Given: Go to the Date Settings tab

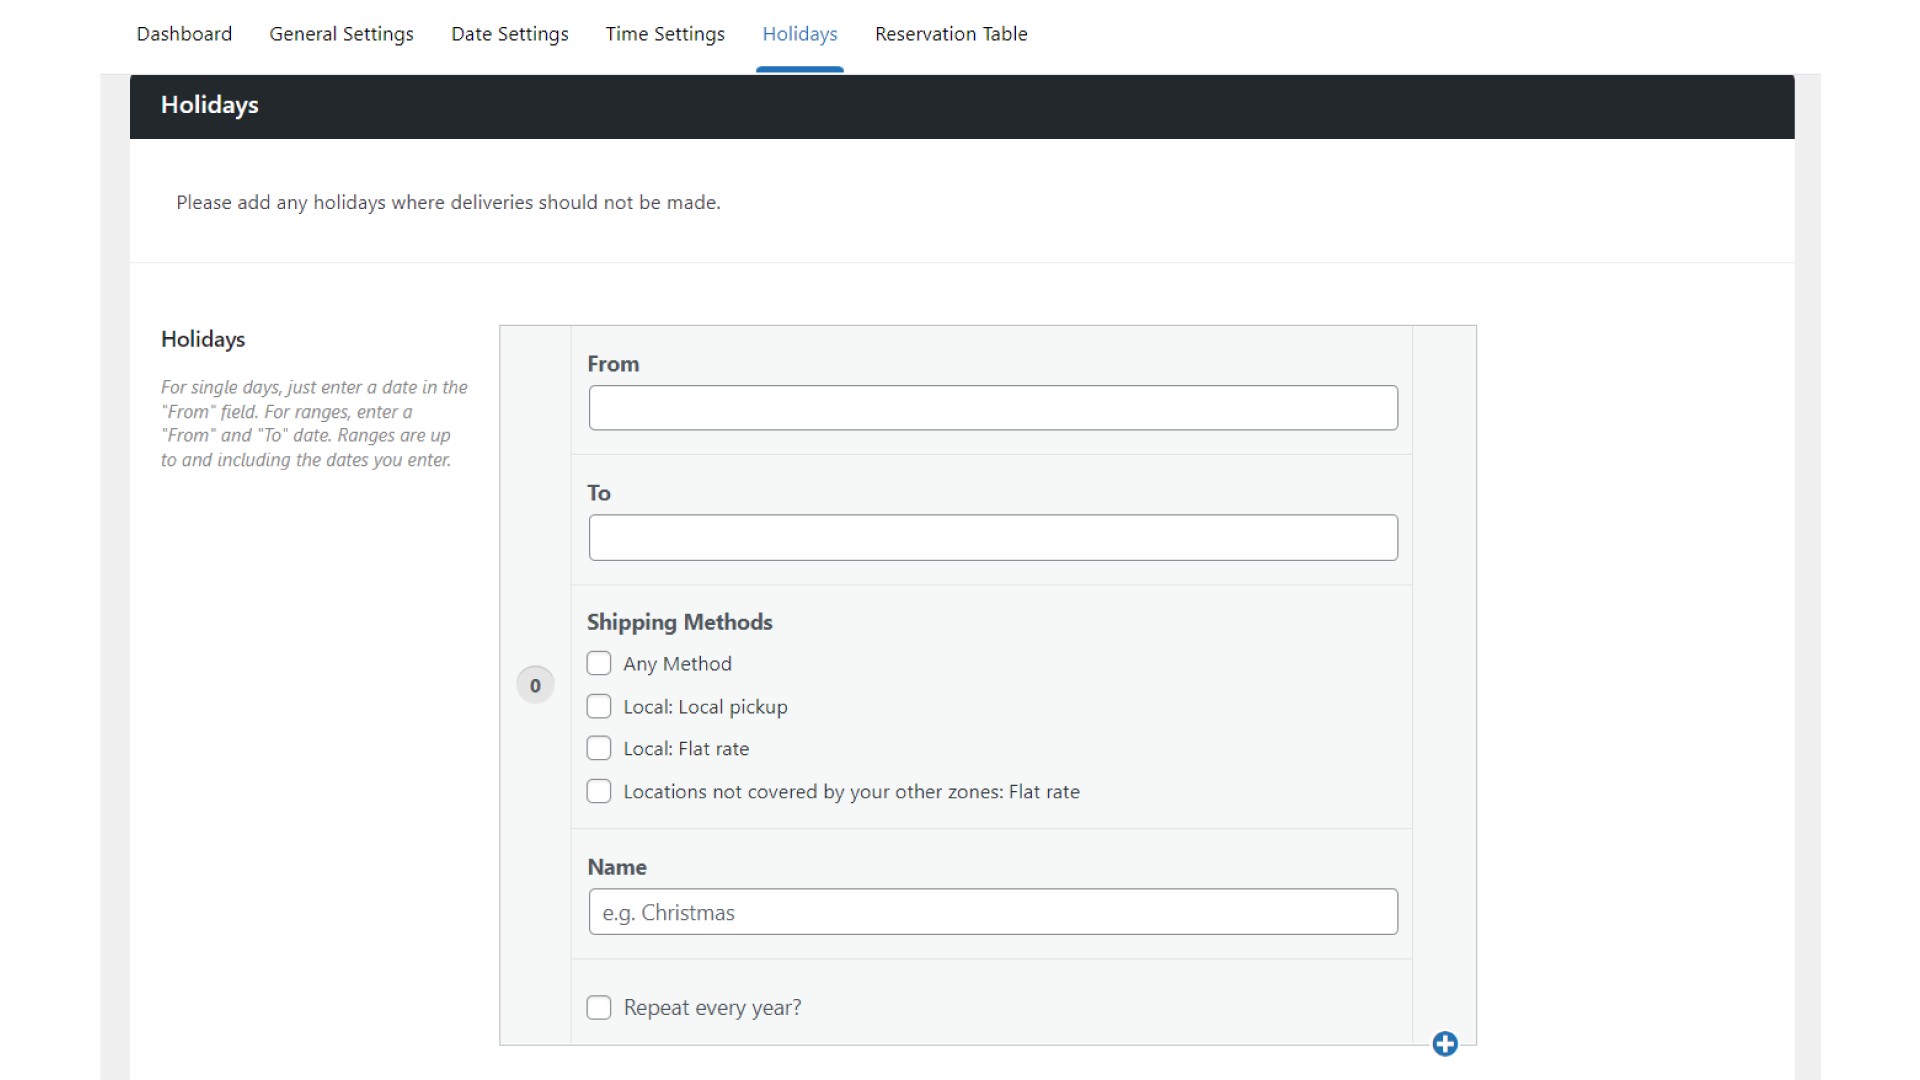Looking at the screenshot, I should (510, 34).
